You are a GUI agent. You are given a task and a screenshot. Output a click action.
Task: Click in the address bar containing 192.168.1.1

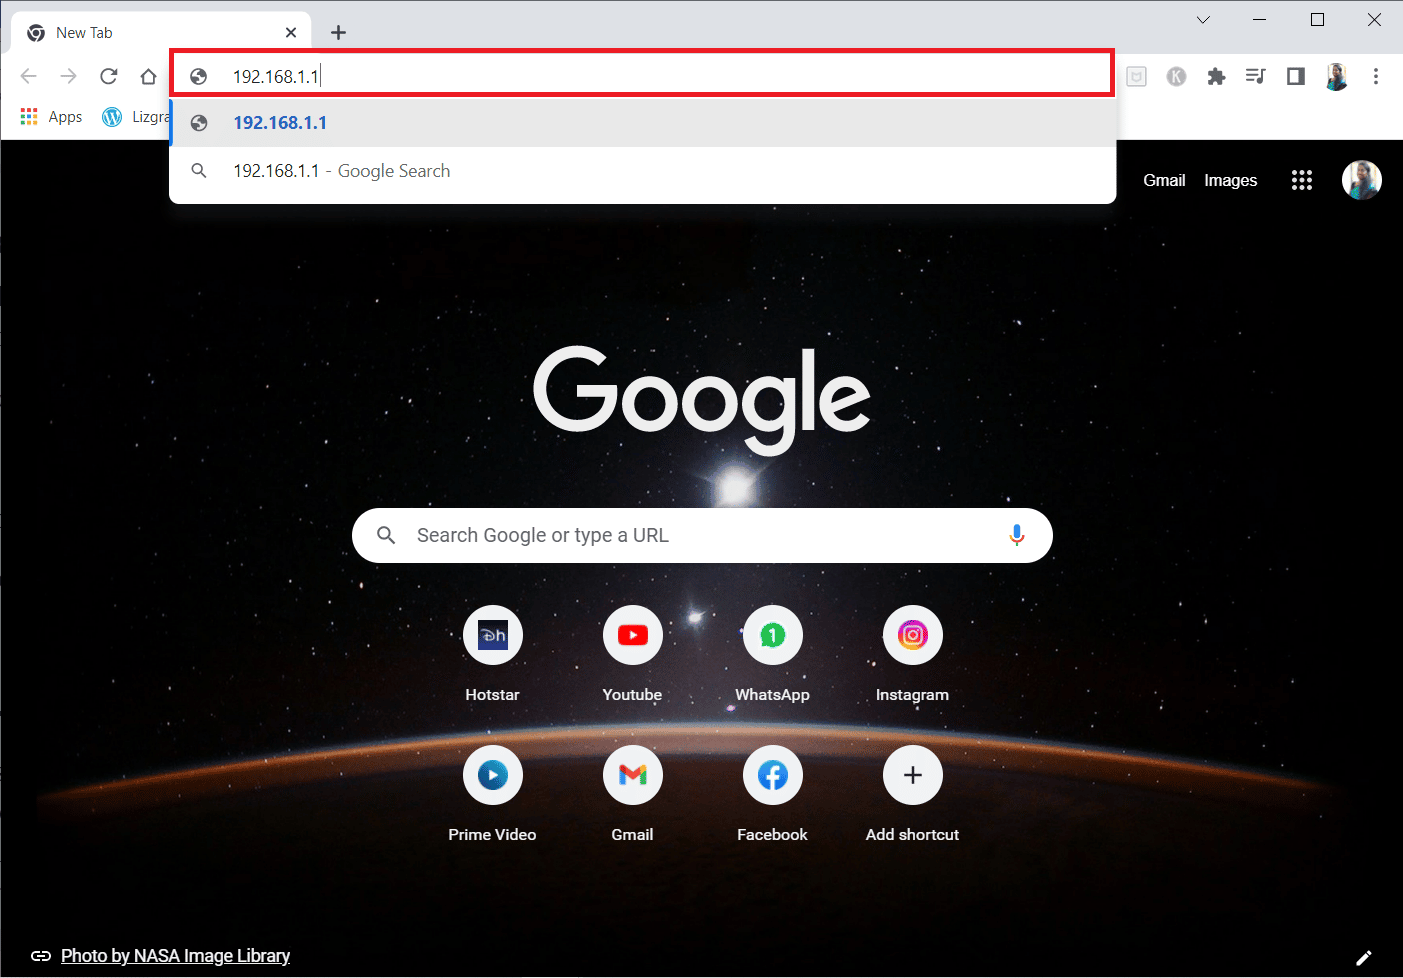[641, 74]
